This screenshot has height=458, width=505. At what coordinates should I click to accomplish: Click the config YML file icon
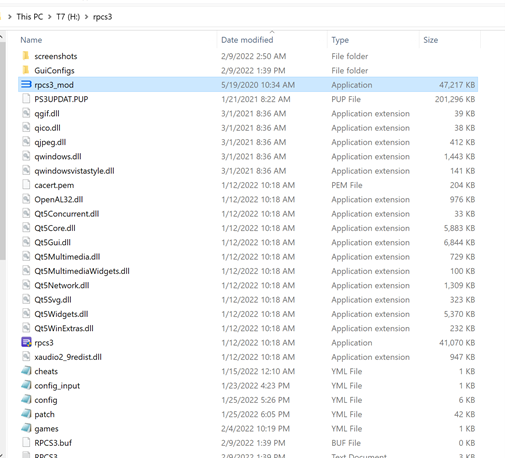(26, 399)
